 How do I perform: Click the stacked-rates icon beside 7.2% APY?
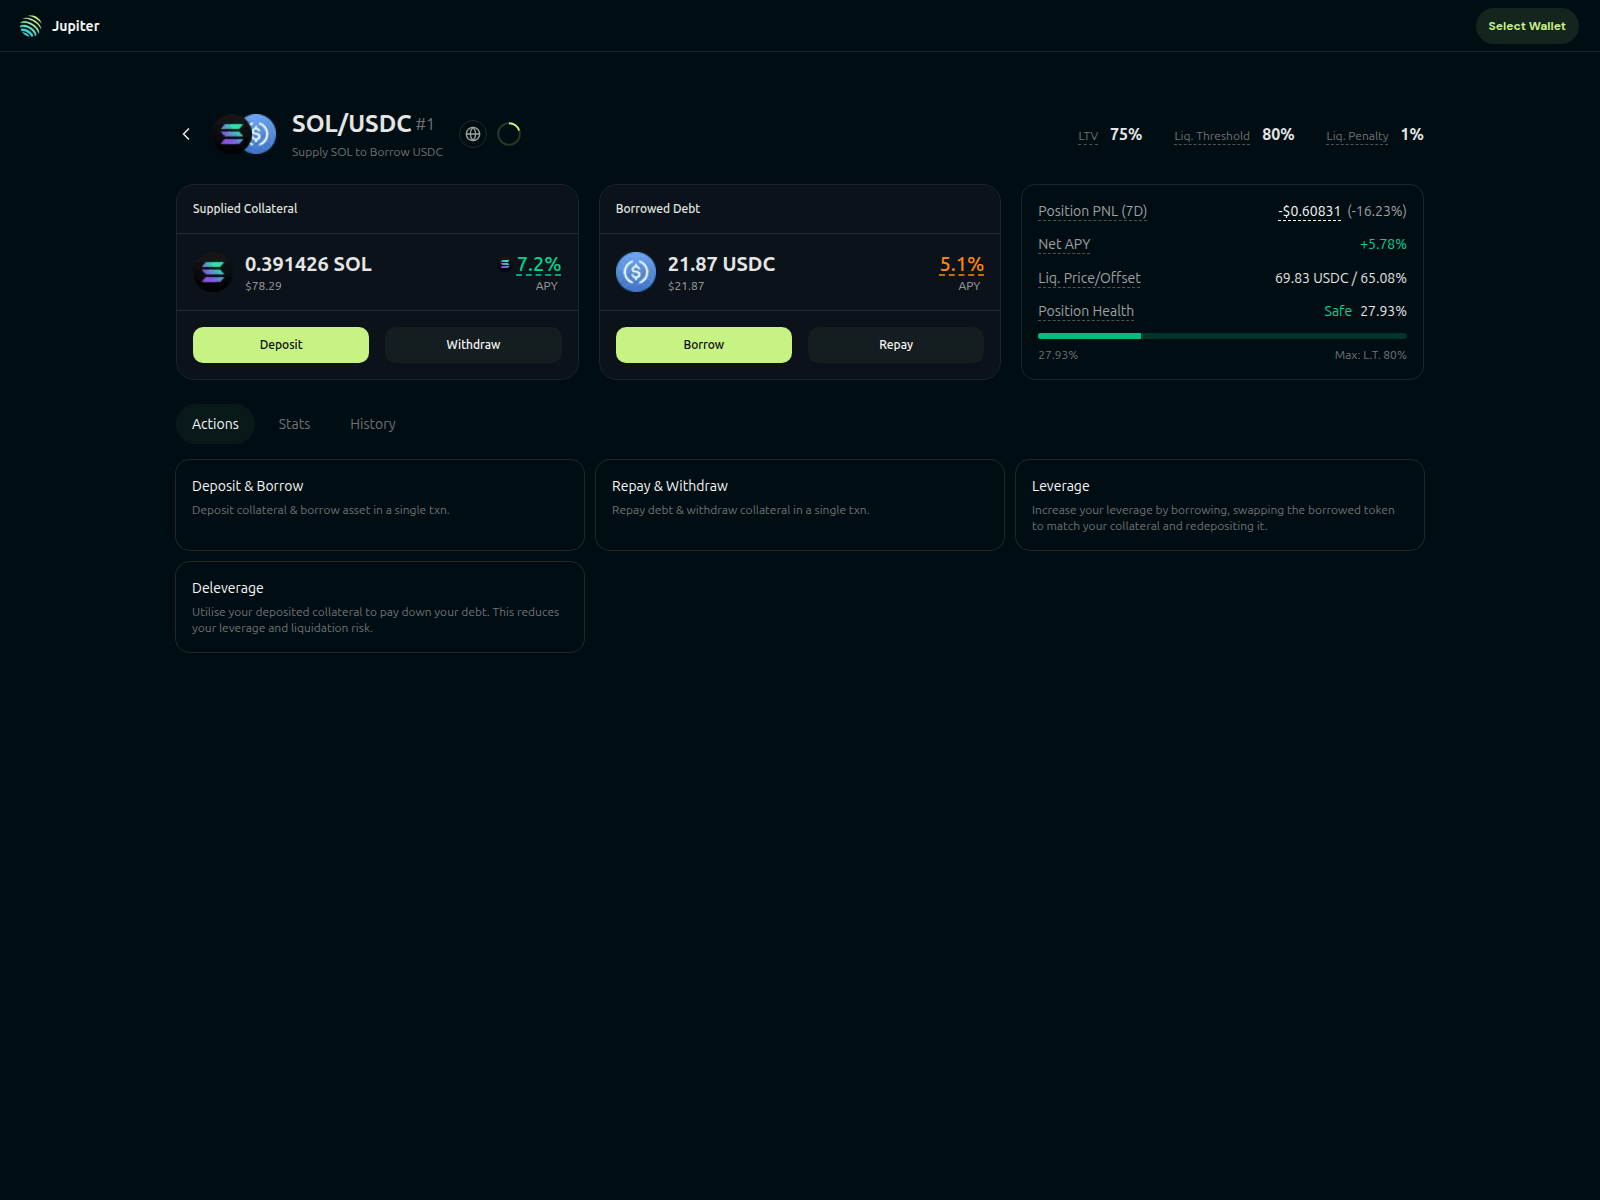503,262
